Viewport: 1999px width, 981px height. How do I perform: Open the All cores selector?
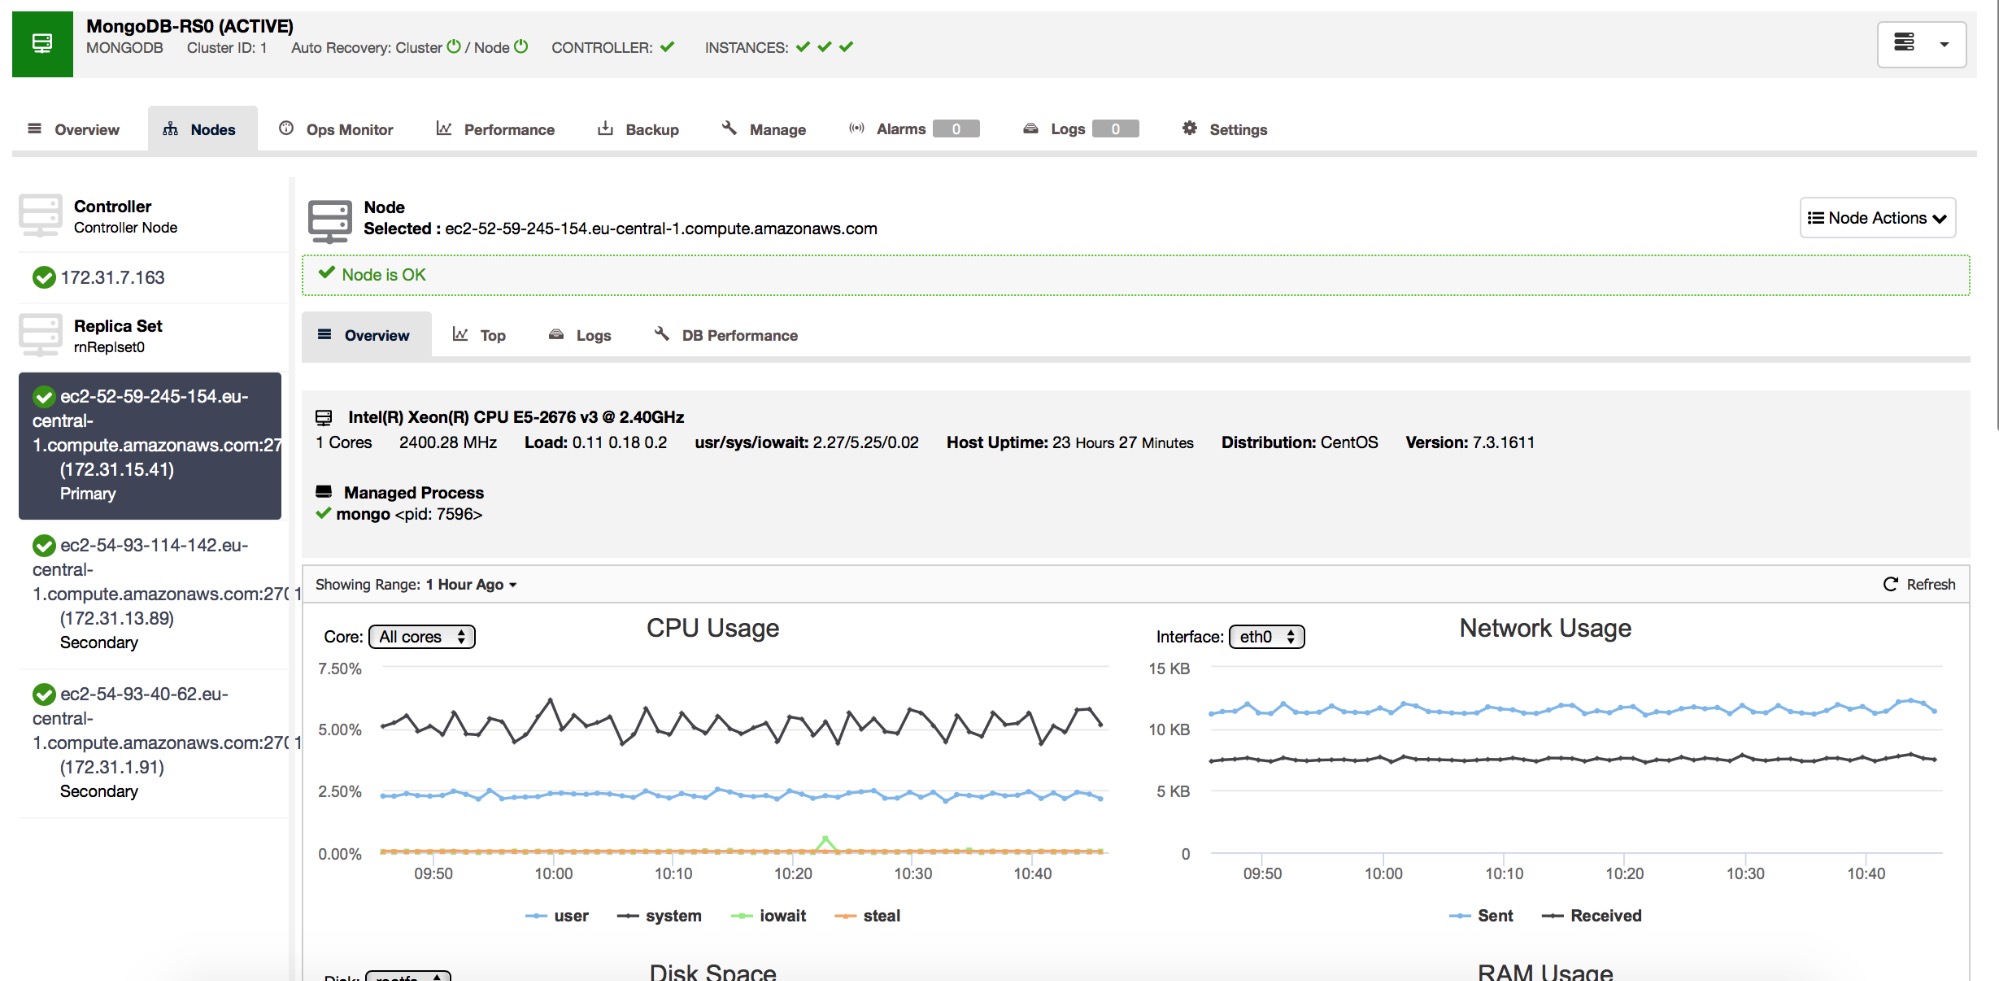pos(422,637)
